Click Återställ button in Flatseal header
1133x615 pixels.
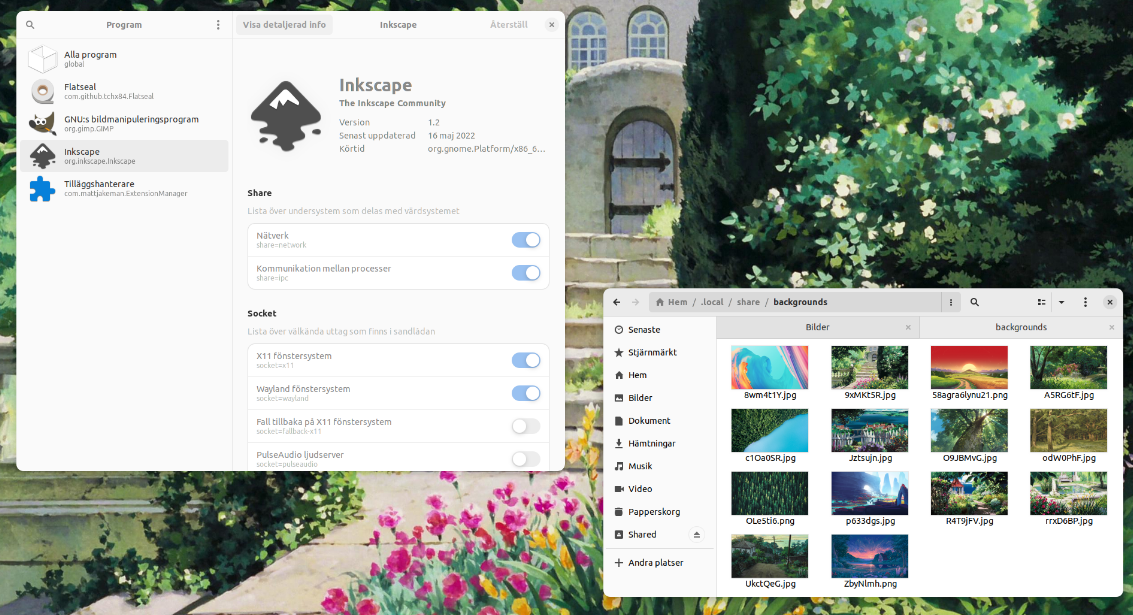tap(509, 25)
